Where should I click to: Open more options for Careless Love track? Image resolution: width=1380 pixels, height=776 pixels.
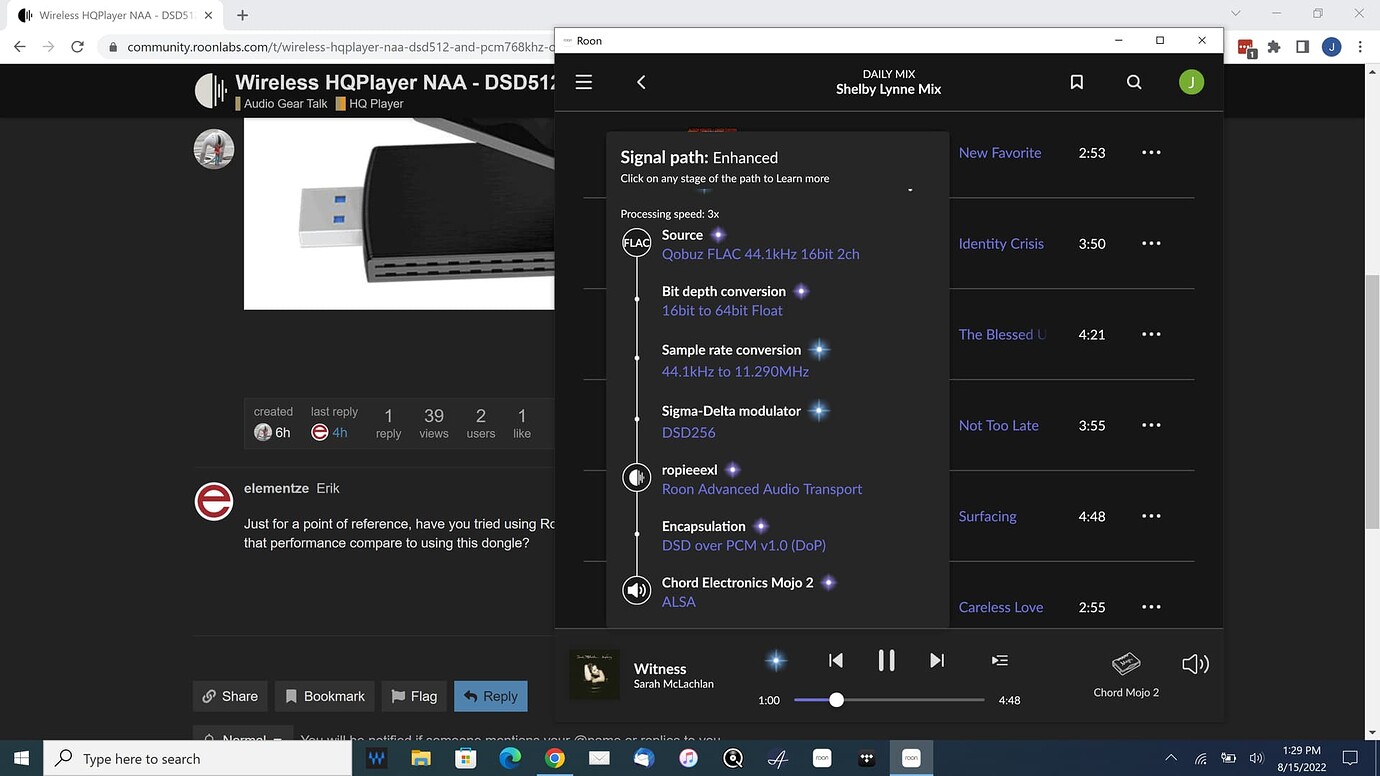pos(1151,607)
